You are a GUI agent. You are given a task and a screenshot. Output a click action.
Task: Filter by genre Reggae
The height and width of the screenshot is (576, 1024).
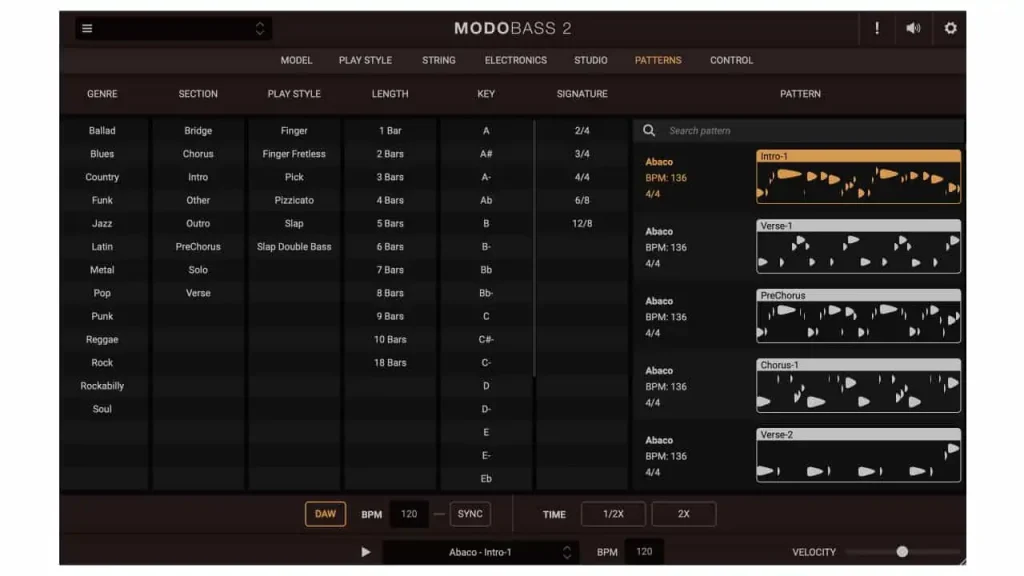102,340
